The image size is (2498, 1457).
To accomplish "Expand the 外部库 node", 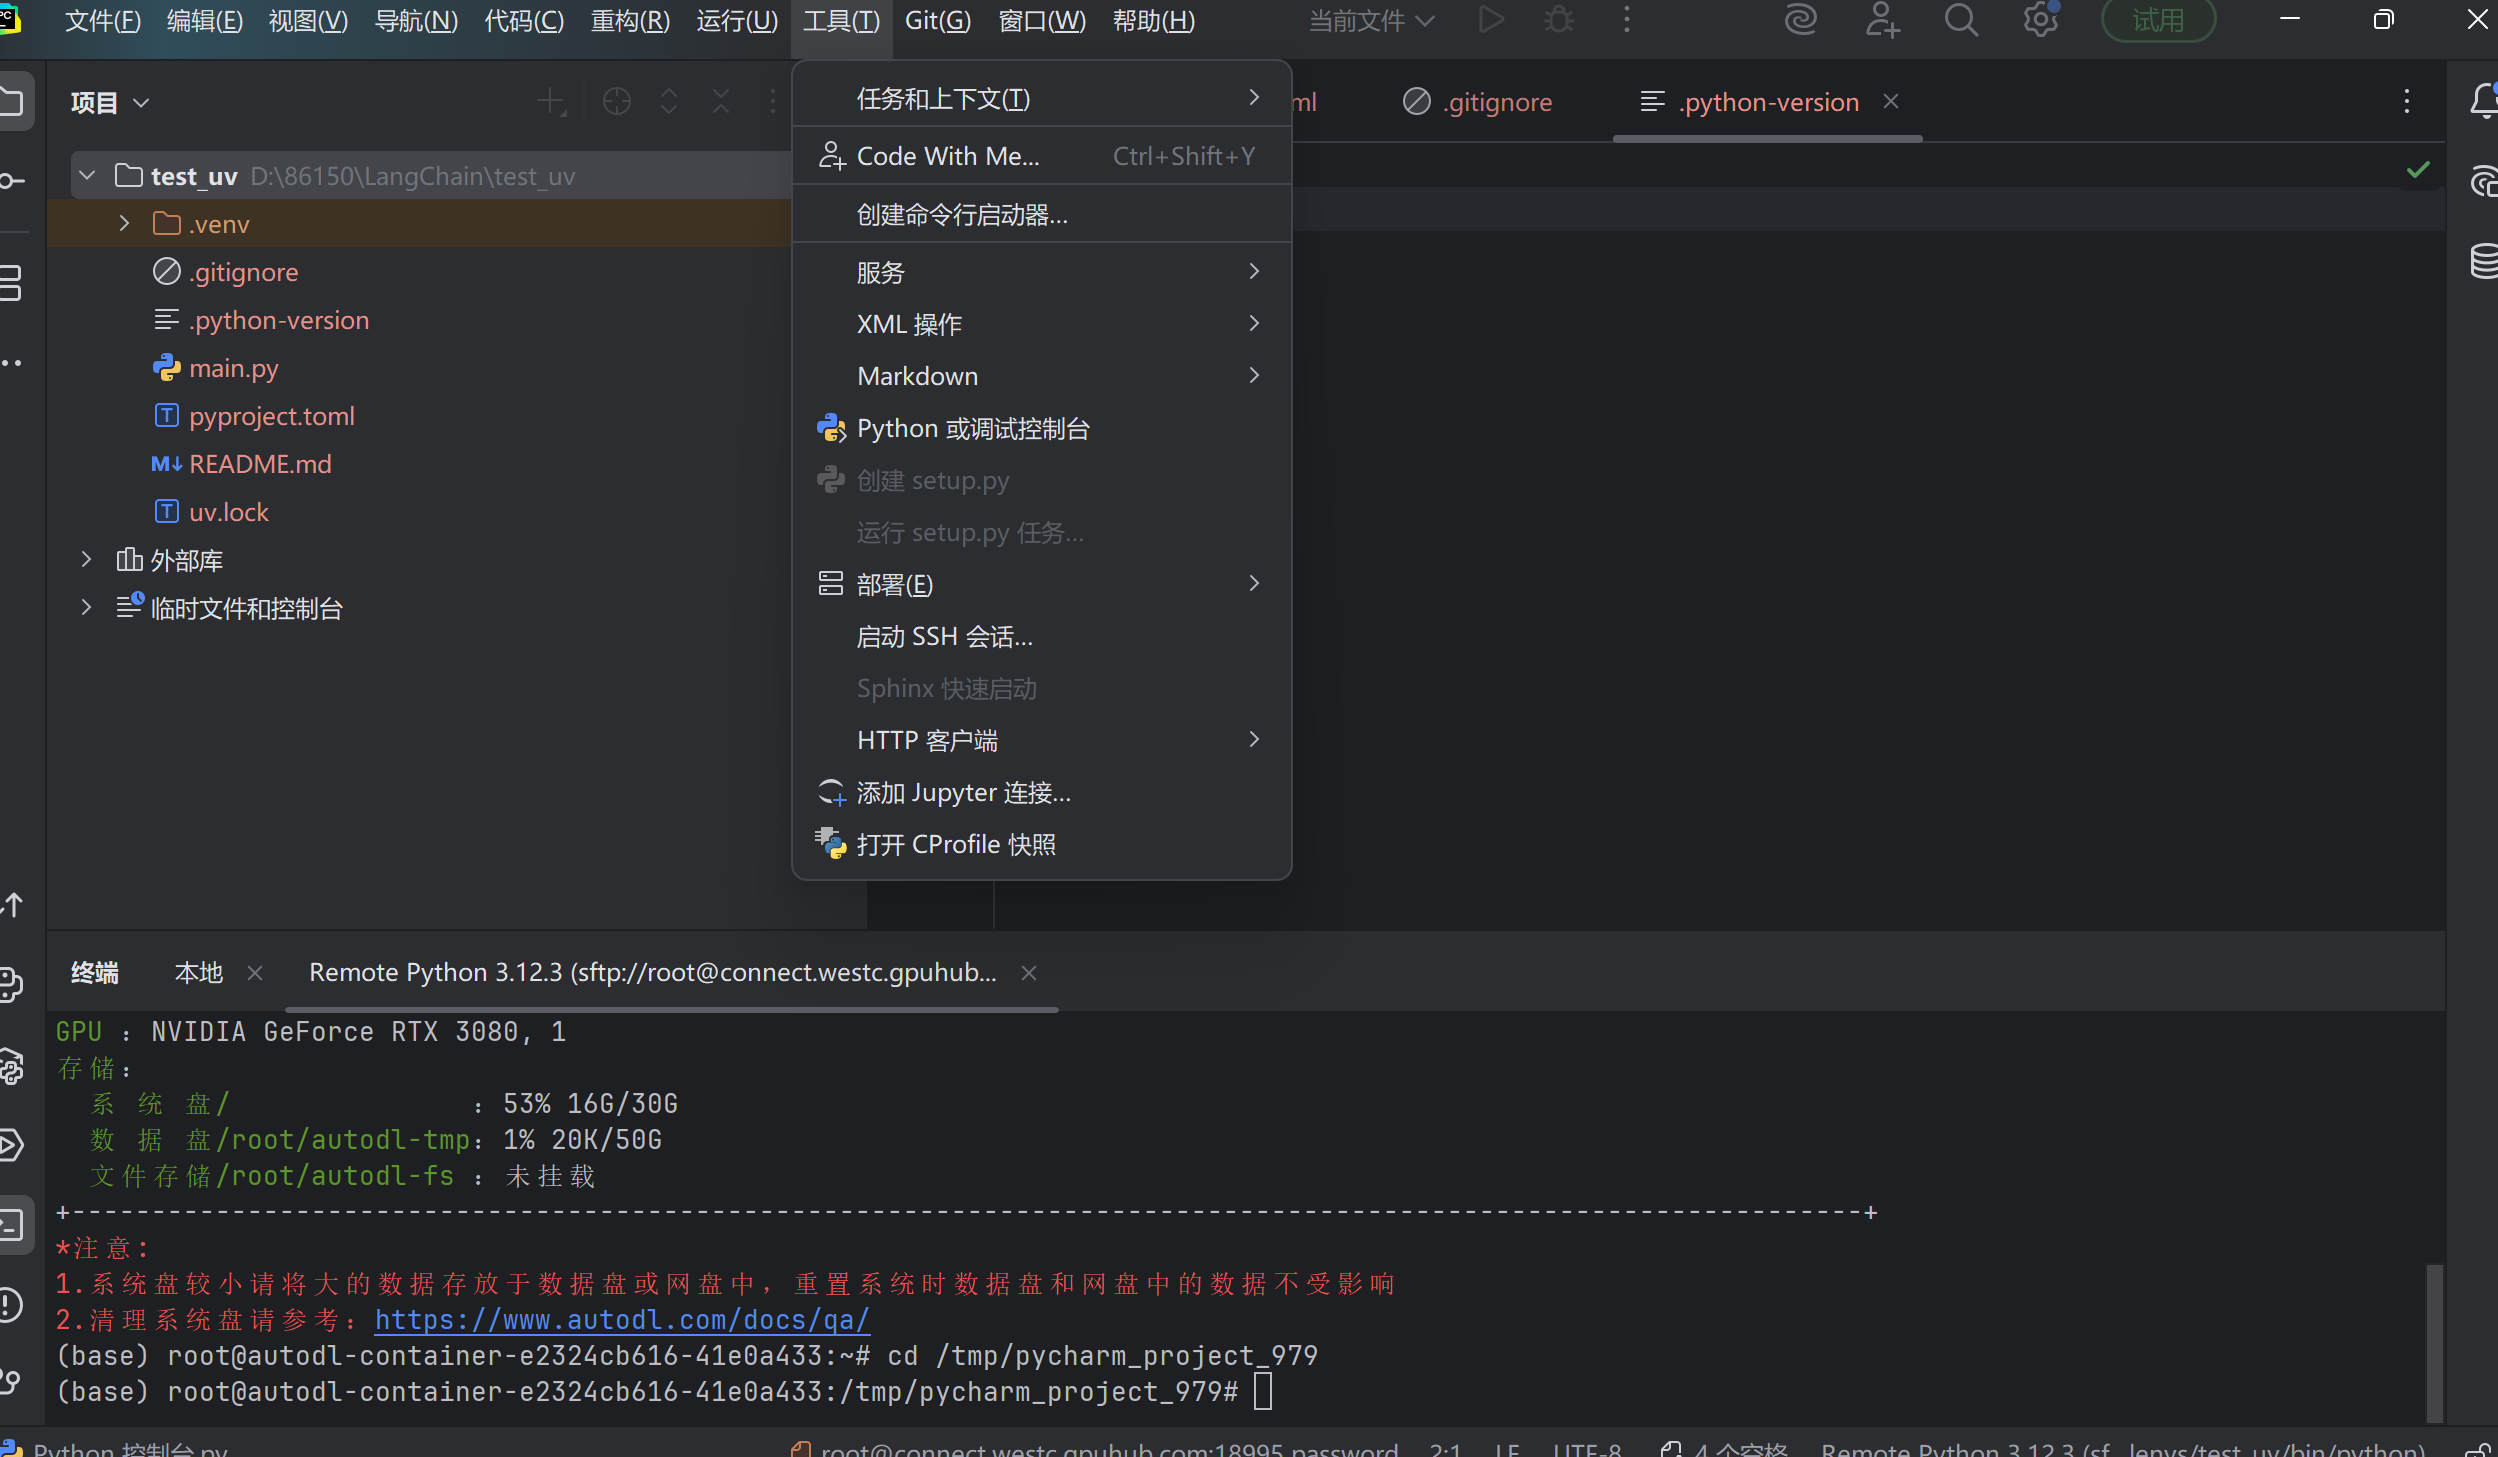I will coord(86,560).
